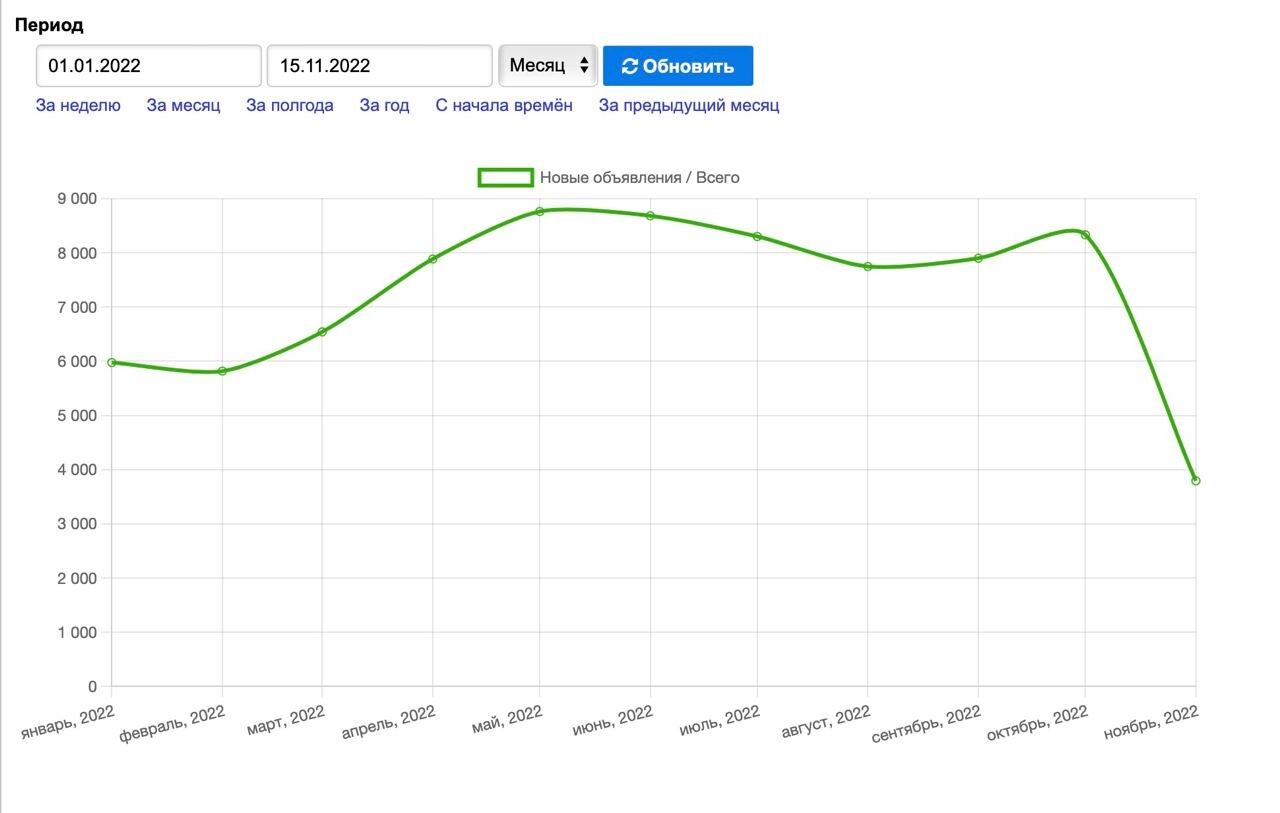Click the май 2022 peak data point
The width and height of the screenshot is (1280, 813).
(x=539, y=211)
